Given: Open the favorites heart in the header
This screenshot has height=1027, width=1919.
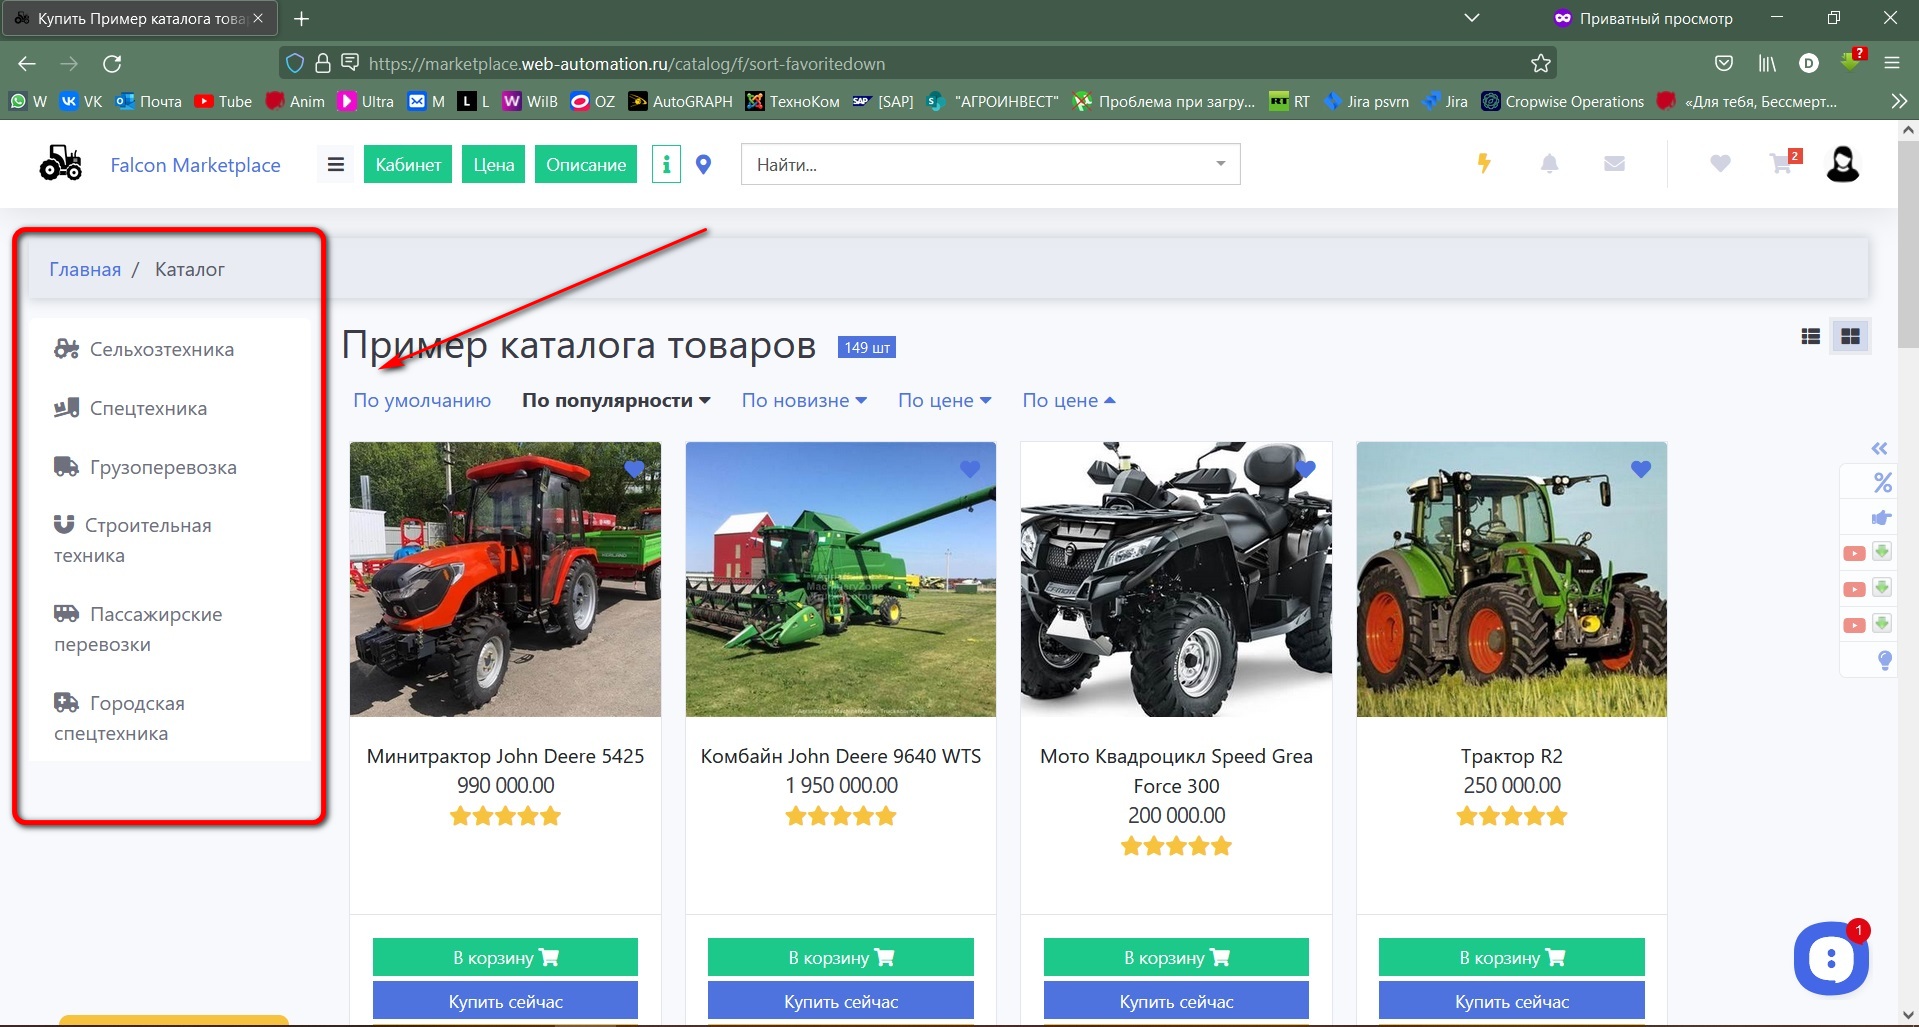Looking at the screenshot, I should 1720,163.
